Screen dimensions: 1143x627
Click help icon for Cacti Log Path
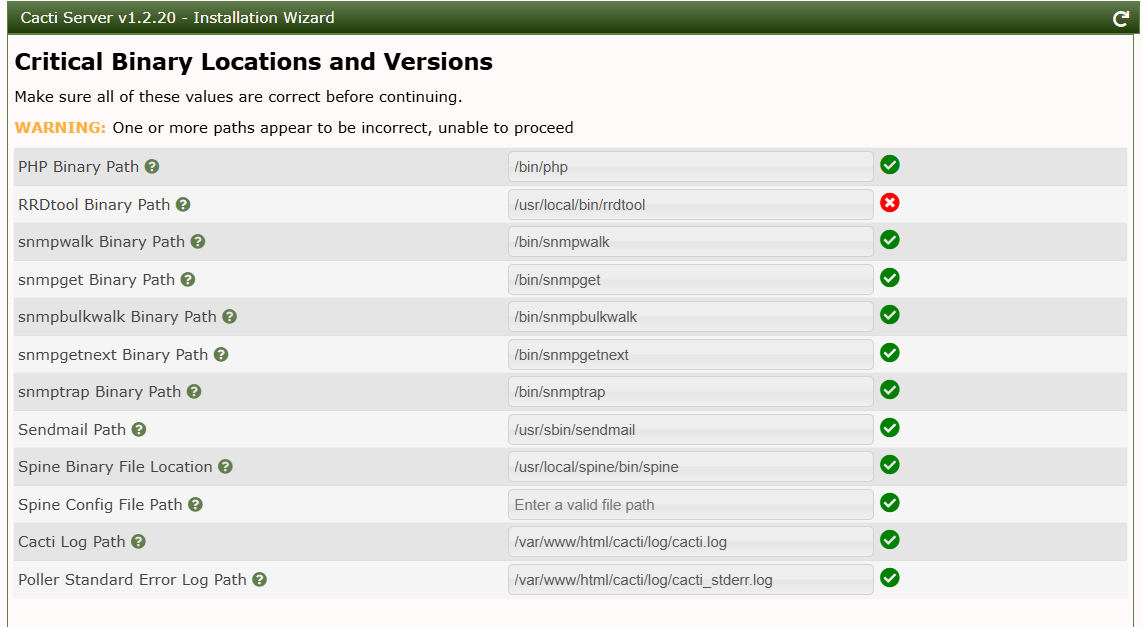[138, 542]
